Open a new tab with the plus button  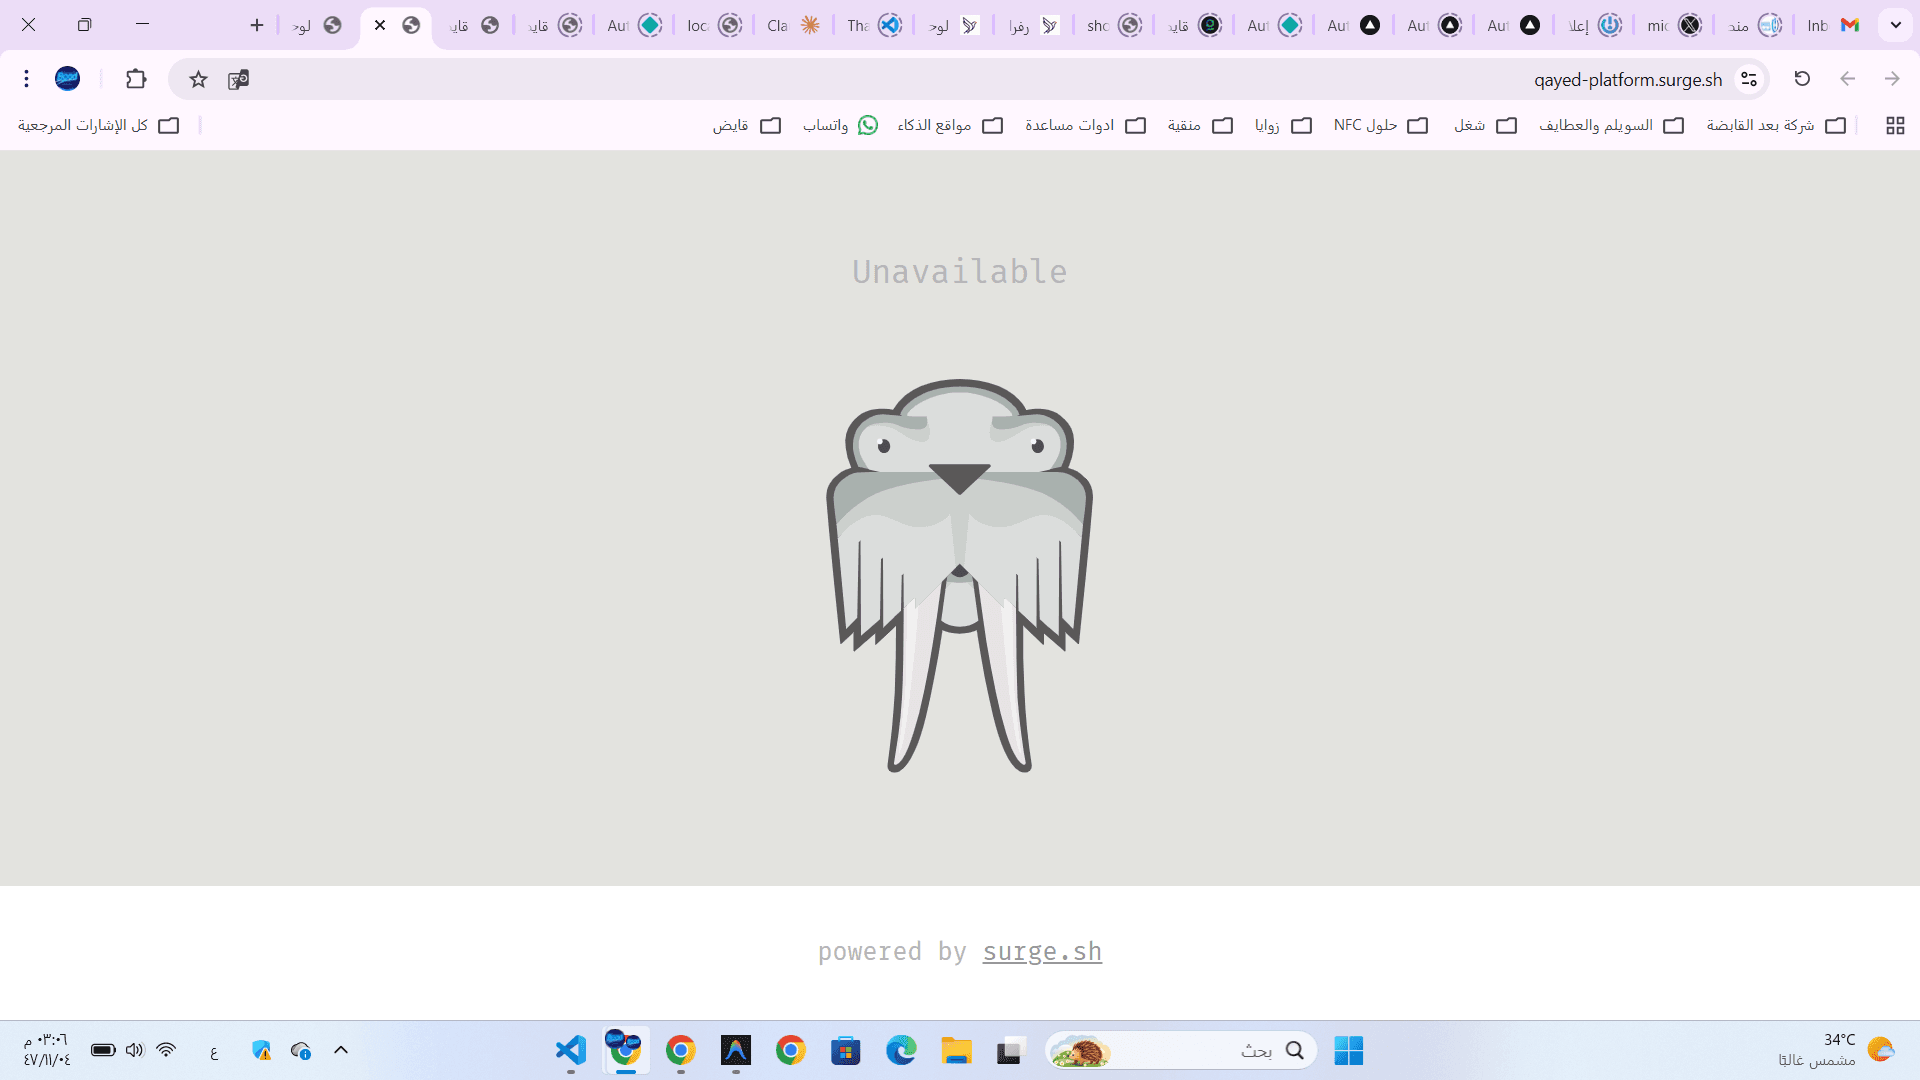[257, 25]
